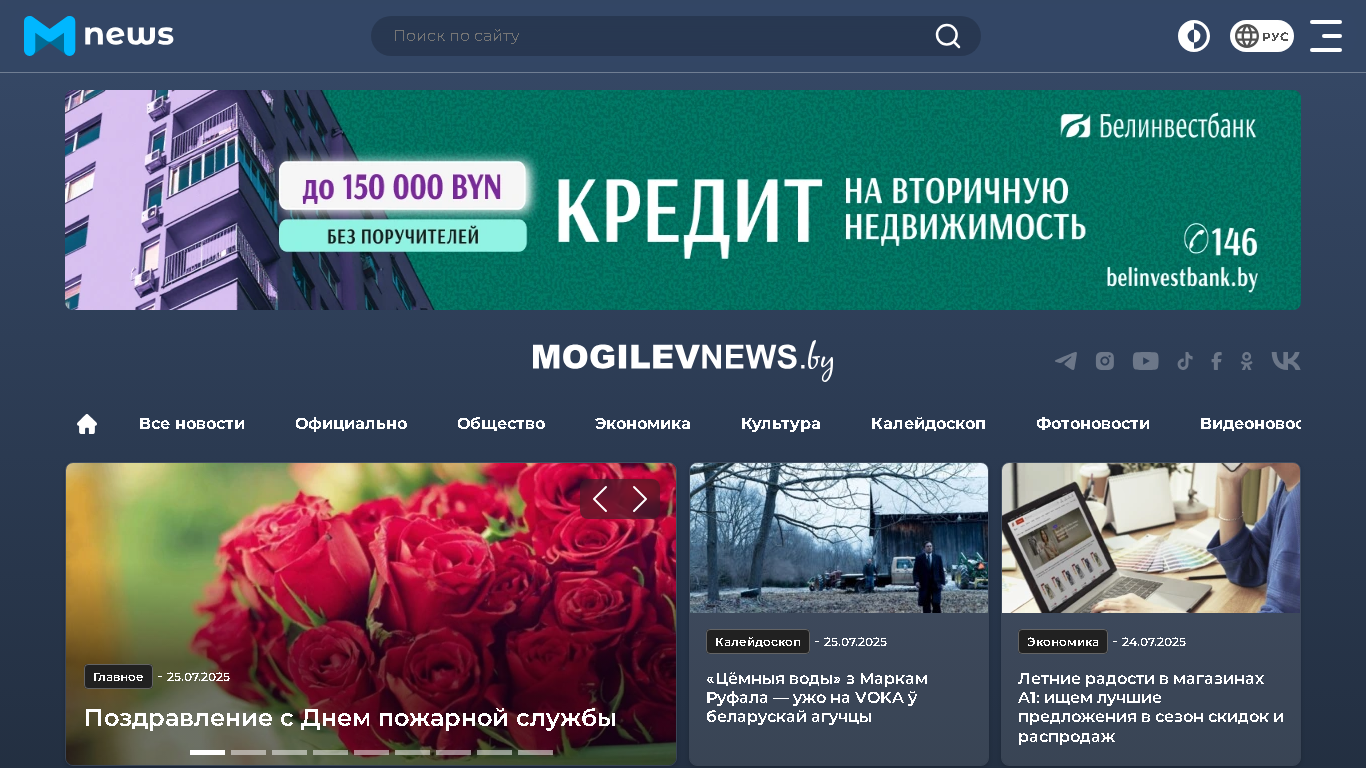
Task: Open the Facebook social link
Action: coord(1216,361)
